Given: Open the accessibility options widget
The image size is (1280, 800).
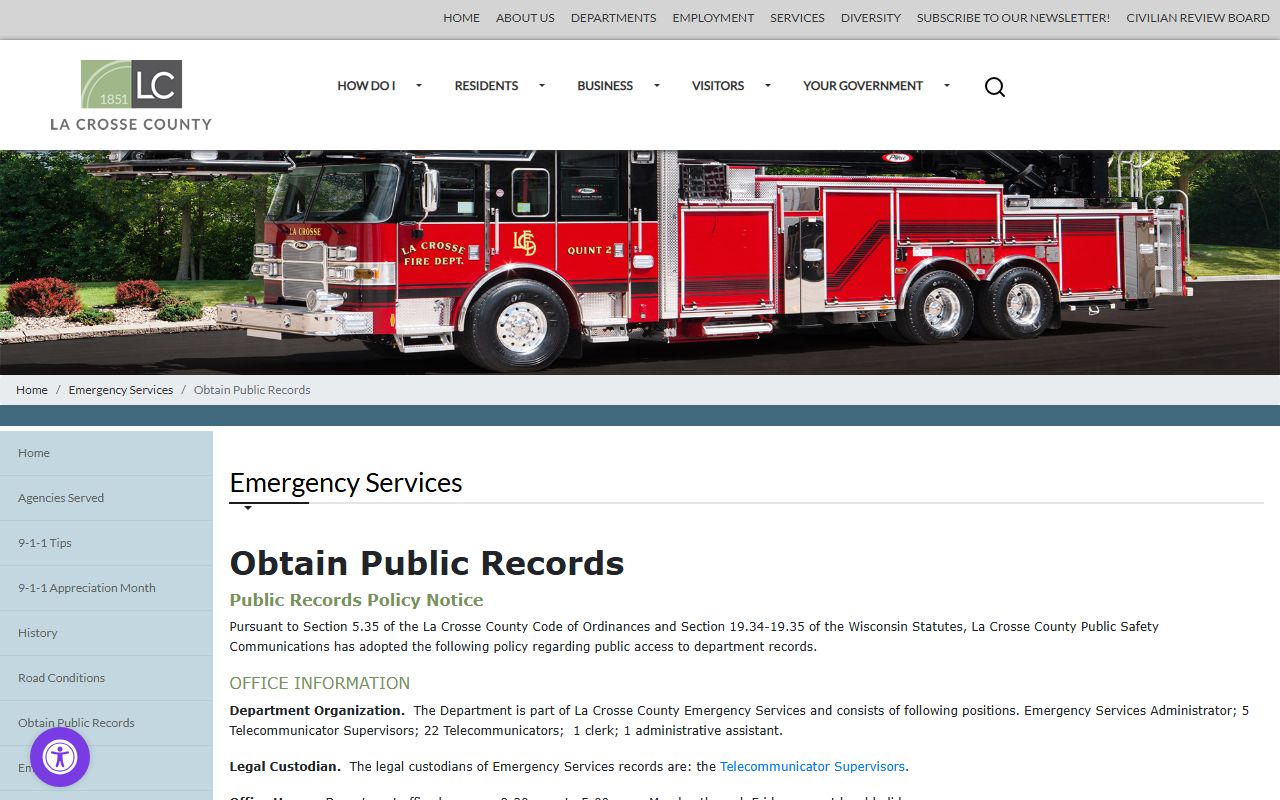Looking at the screenshot, I should 60,757.
